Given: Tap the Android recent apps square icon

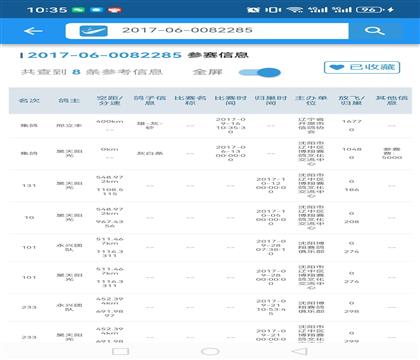Looking at the screenshot, I should pos(121,351).
